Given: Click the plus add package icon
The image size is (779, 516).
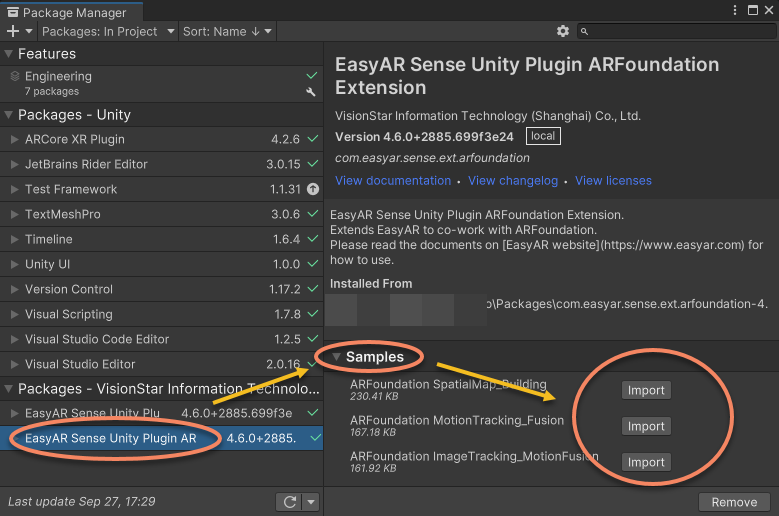Looking at the screenshot, I should [13, 31].
